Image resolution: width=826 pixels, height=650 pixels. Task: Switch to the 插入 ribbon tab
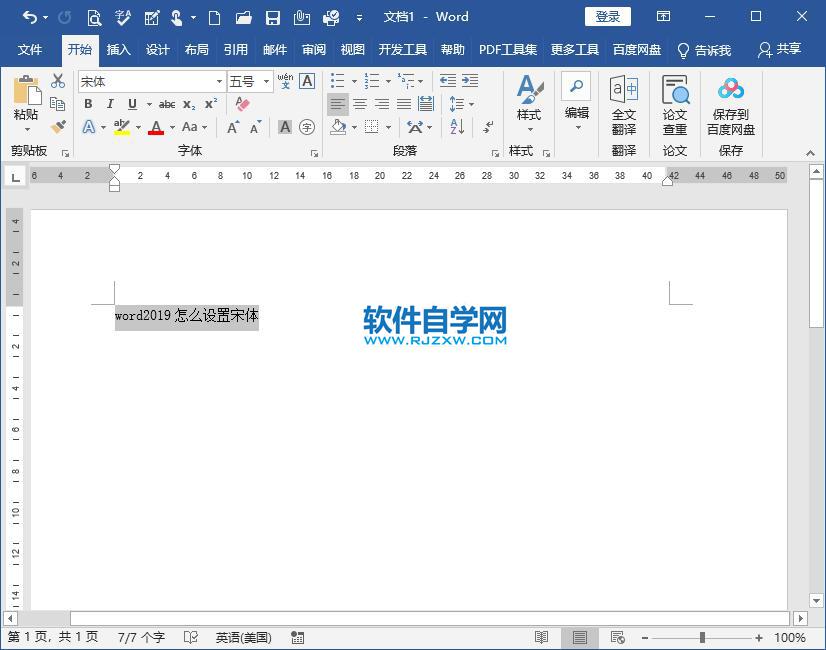coord(119,49)
